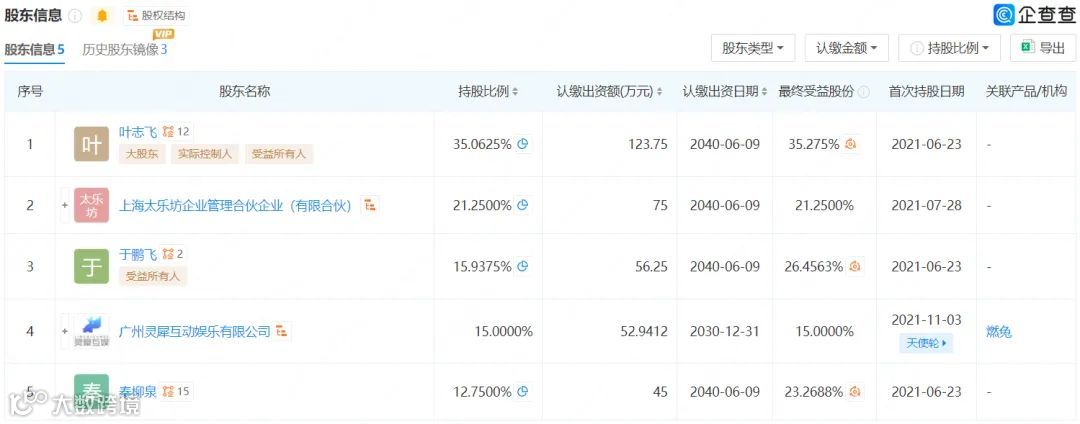Open the 股东类型 dropdown filter
This screenshot has height=424, width=1080.
pos(753,48)
